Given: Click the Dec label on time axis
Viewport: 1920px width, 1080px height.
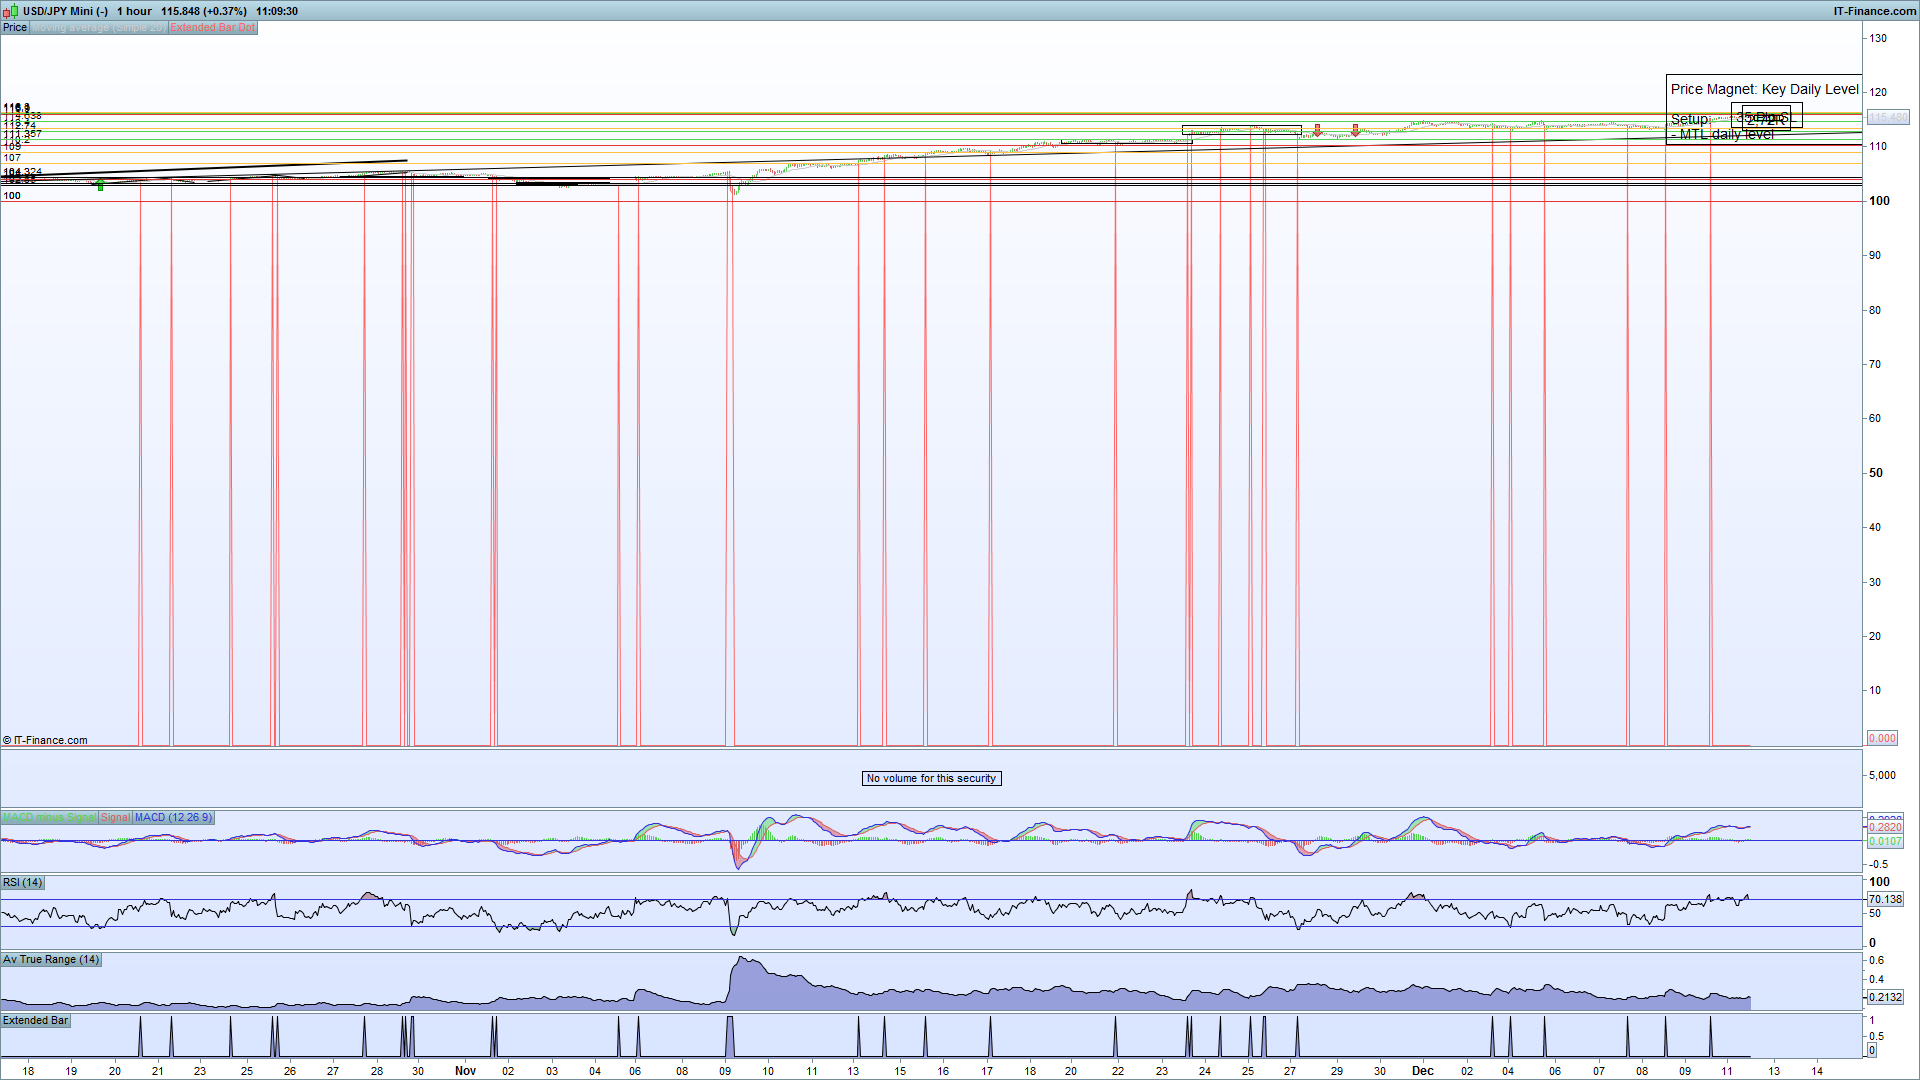Looking at the screenshot, I should pos(1422,1070).
